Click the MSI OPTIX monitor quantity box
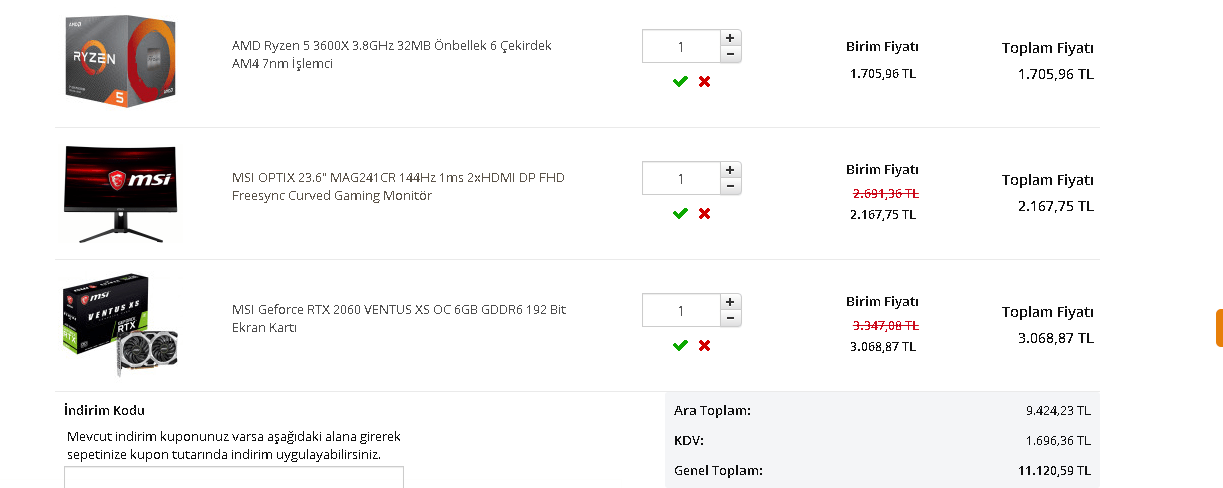The width and height of the screenshot is (1223, 488). pyautogui.click(x=681, y=178)
